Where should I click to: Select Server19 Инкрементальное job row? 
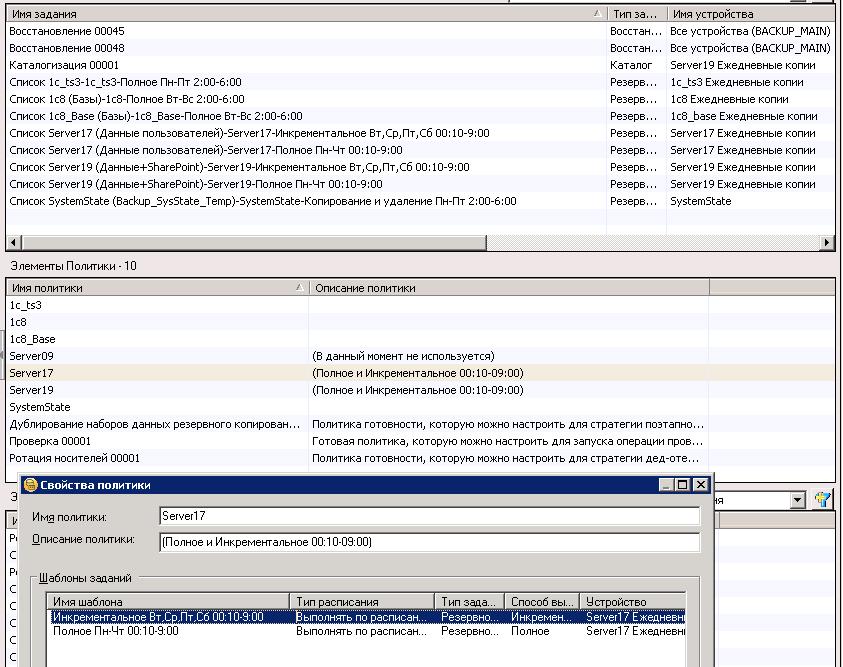tap(239, 167)
